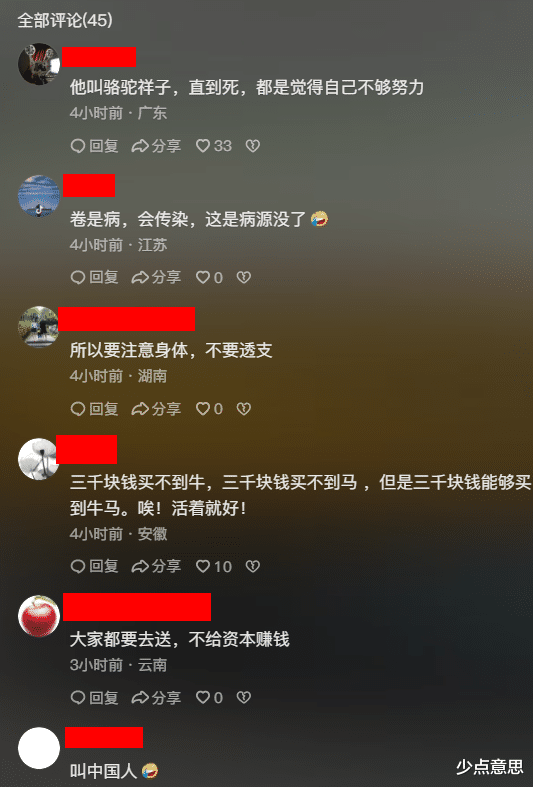The image size is (533, 787).
Task: Dislike the 骆驼祥子 comment via broken heart
Action: [x=252, y=146]
